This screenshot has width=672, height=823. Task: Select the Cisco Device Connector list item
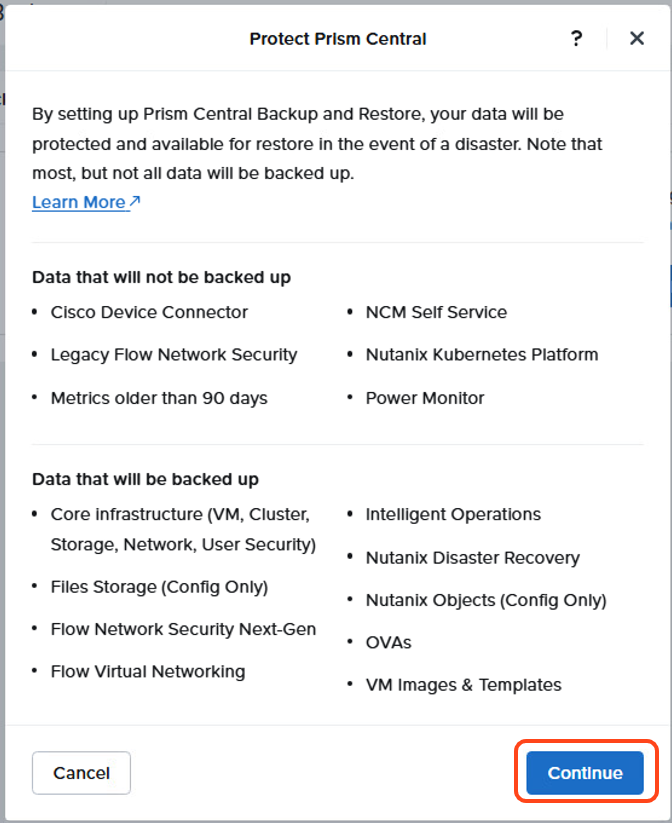point(149,312)
